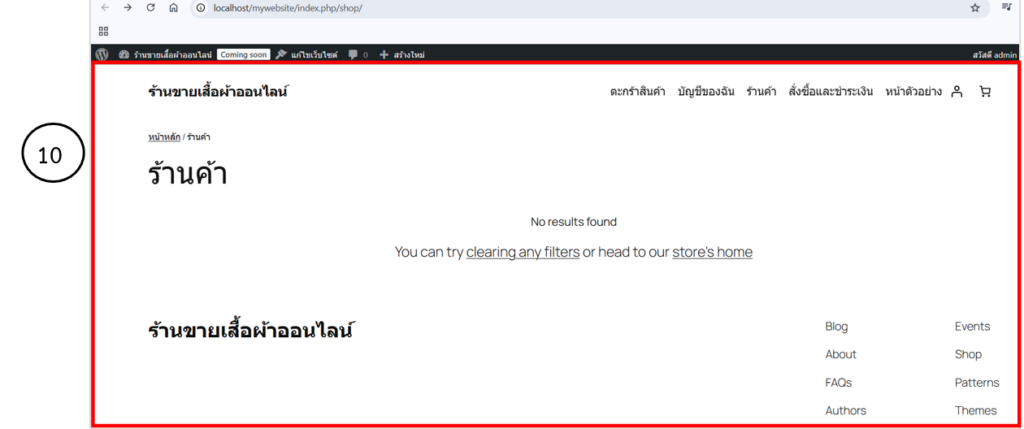The height and width of the screenshot is (429, 1024).
Task: Open the apps grid in bookmarks bar
Action: (x=103, y=31)
